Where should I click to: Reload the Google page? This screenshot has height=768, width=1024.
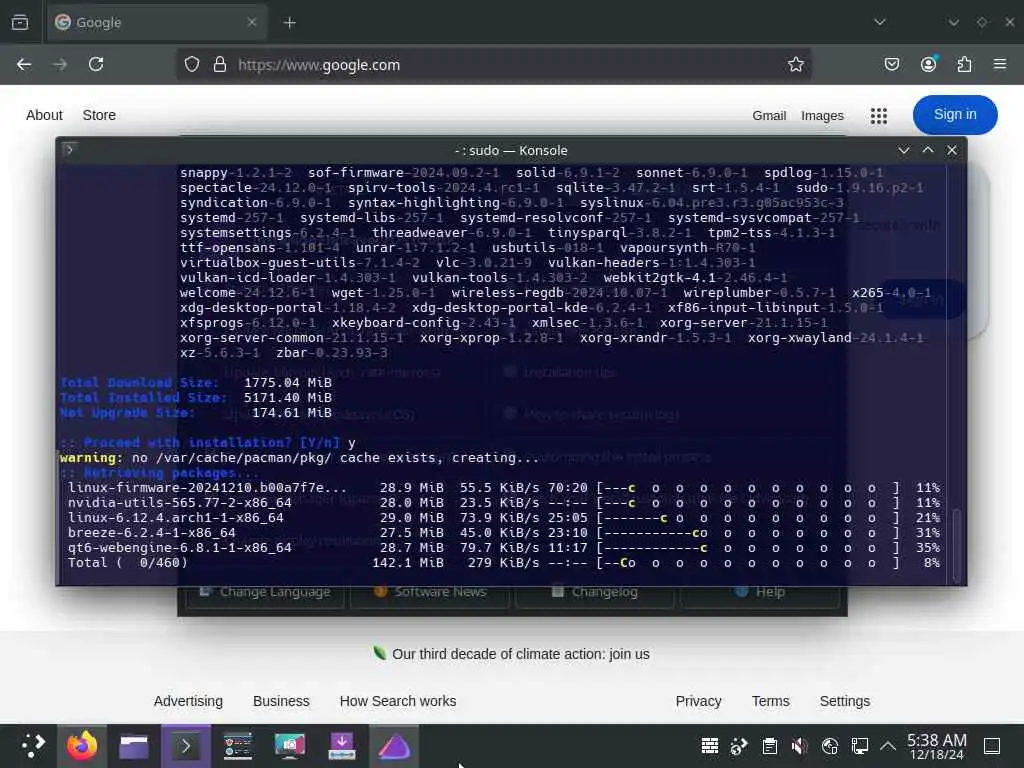coord(96,65)
